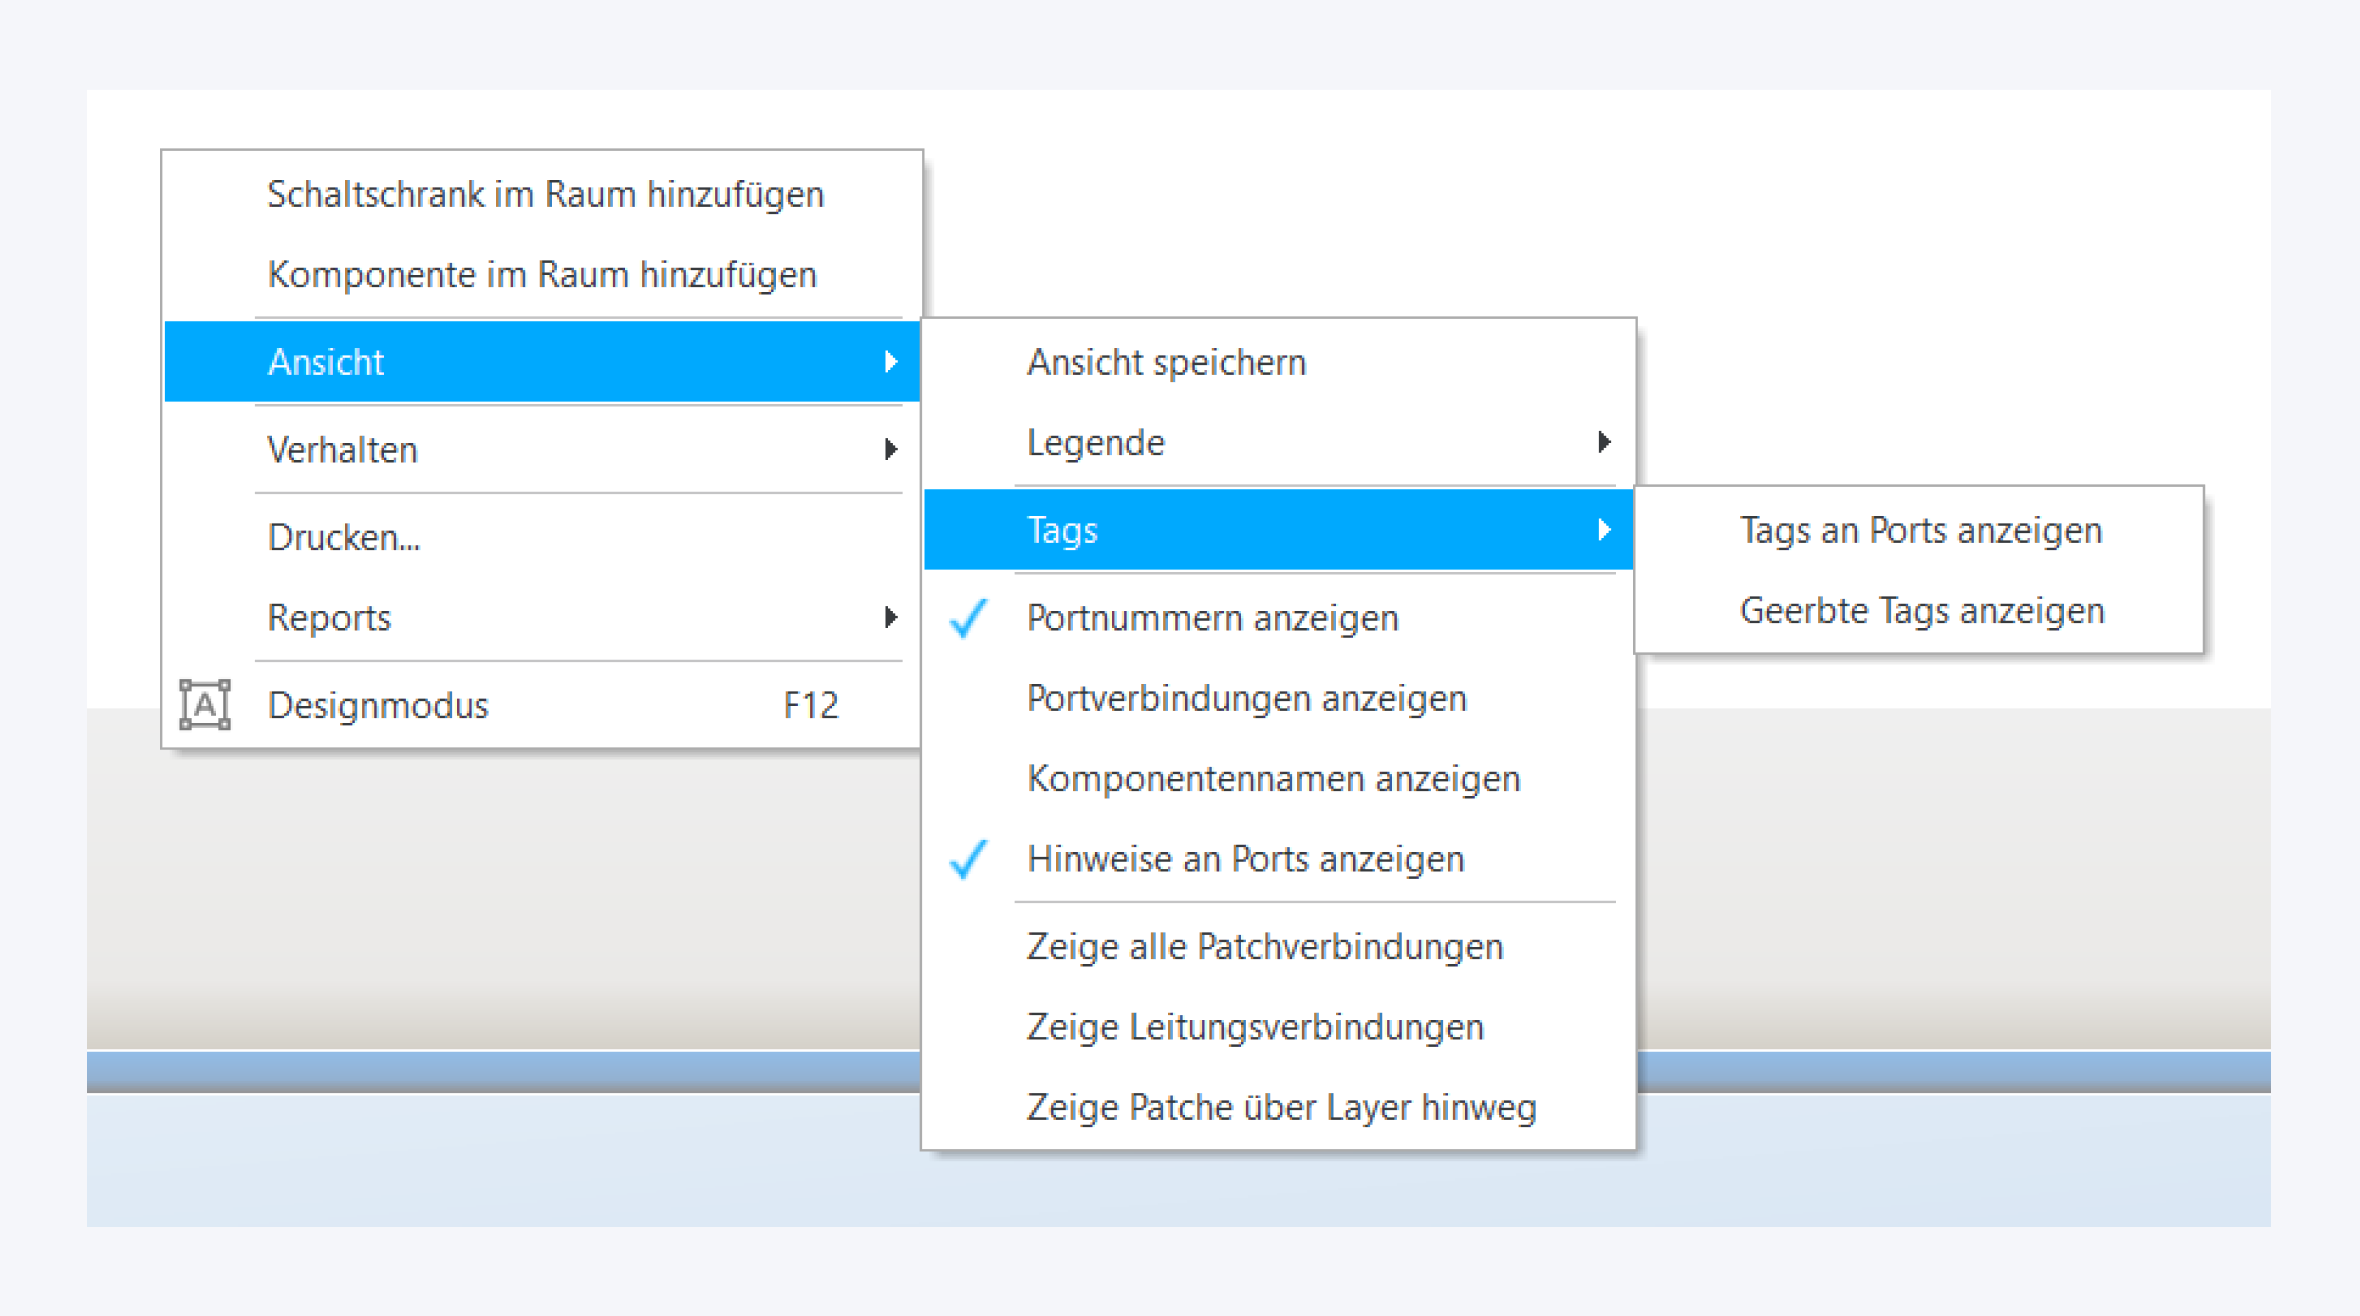Choose Komponente im Raum hinzufügen
This screenshot has width=2360, height=1316.
542,274
